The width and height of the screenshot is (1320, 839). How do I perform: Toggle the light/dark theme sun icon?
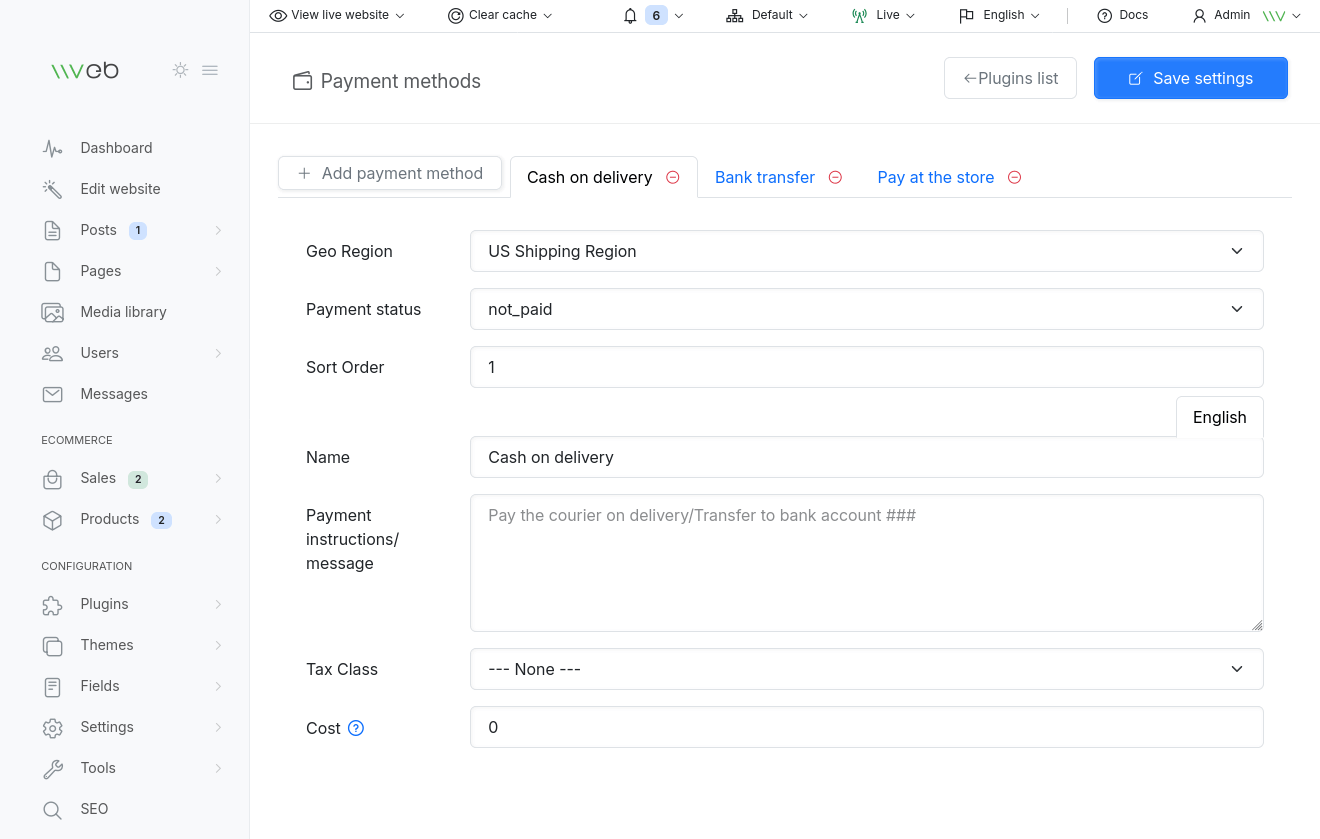[x=180, y=70]
